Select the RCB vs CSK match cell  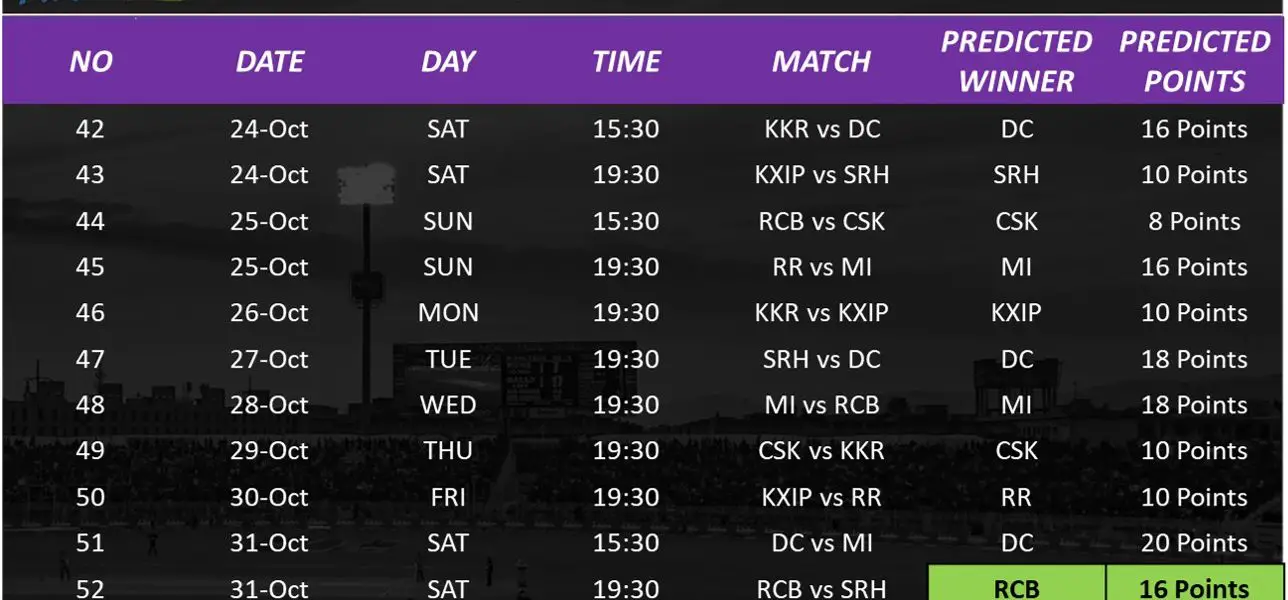click(x=821, y=221)
